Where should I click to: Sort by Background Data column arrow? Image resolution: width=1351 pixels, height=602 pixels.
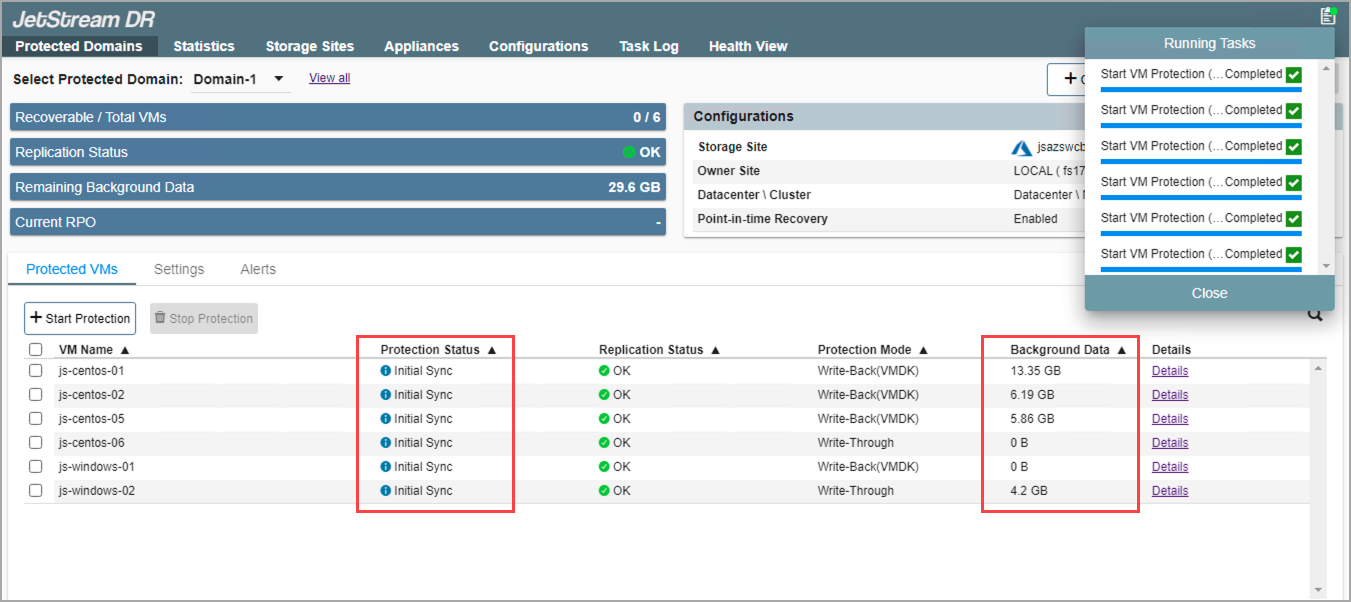[x=1121, y=350]
